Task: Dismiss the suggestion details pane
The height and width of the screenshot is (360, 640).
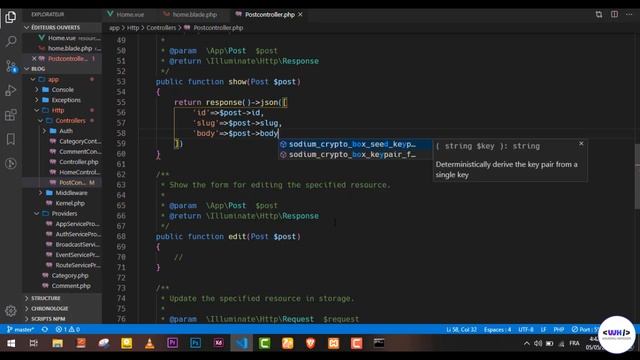Action: (581, 144)
